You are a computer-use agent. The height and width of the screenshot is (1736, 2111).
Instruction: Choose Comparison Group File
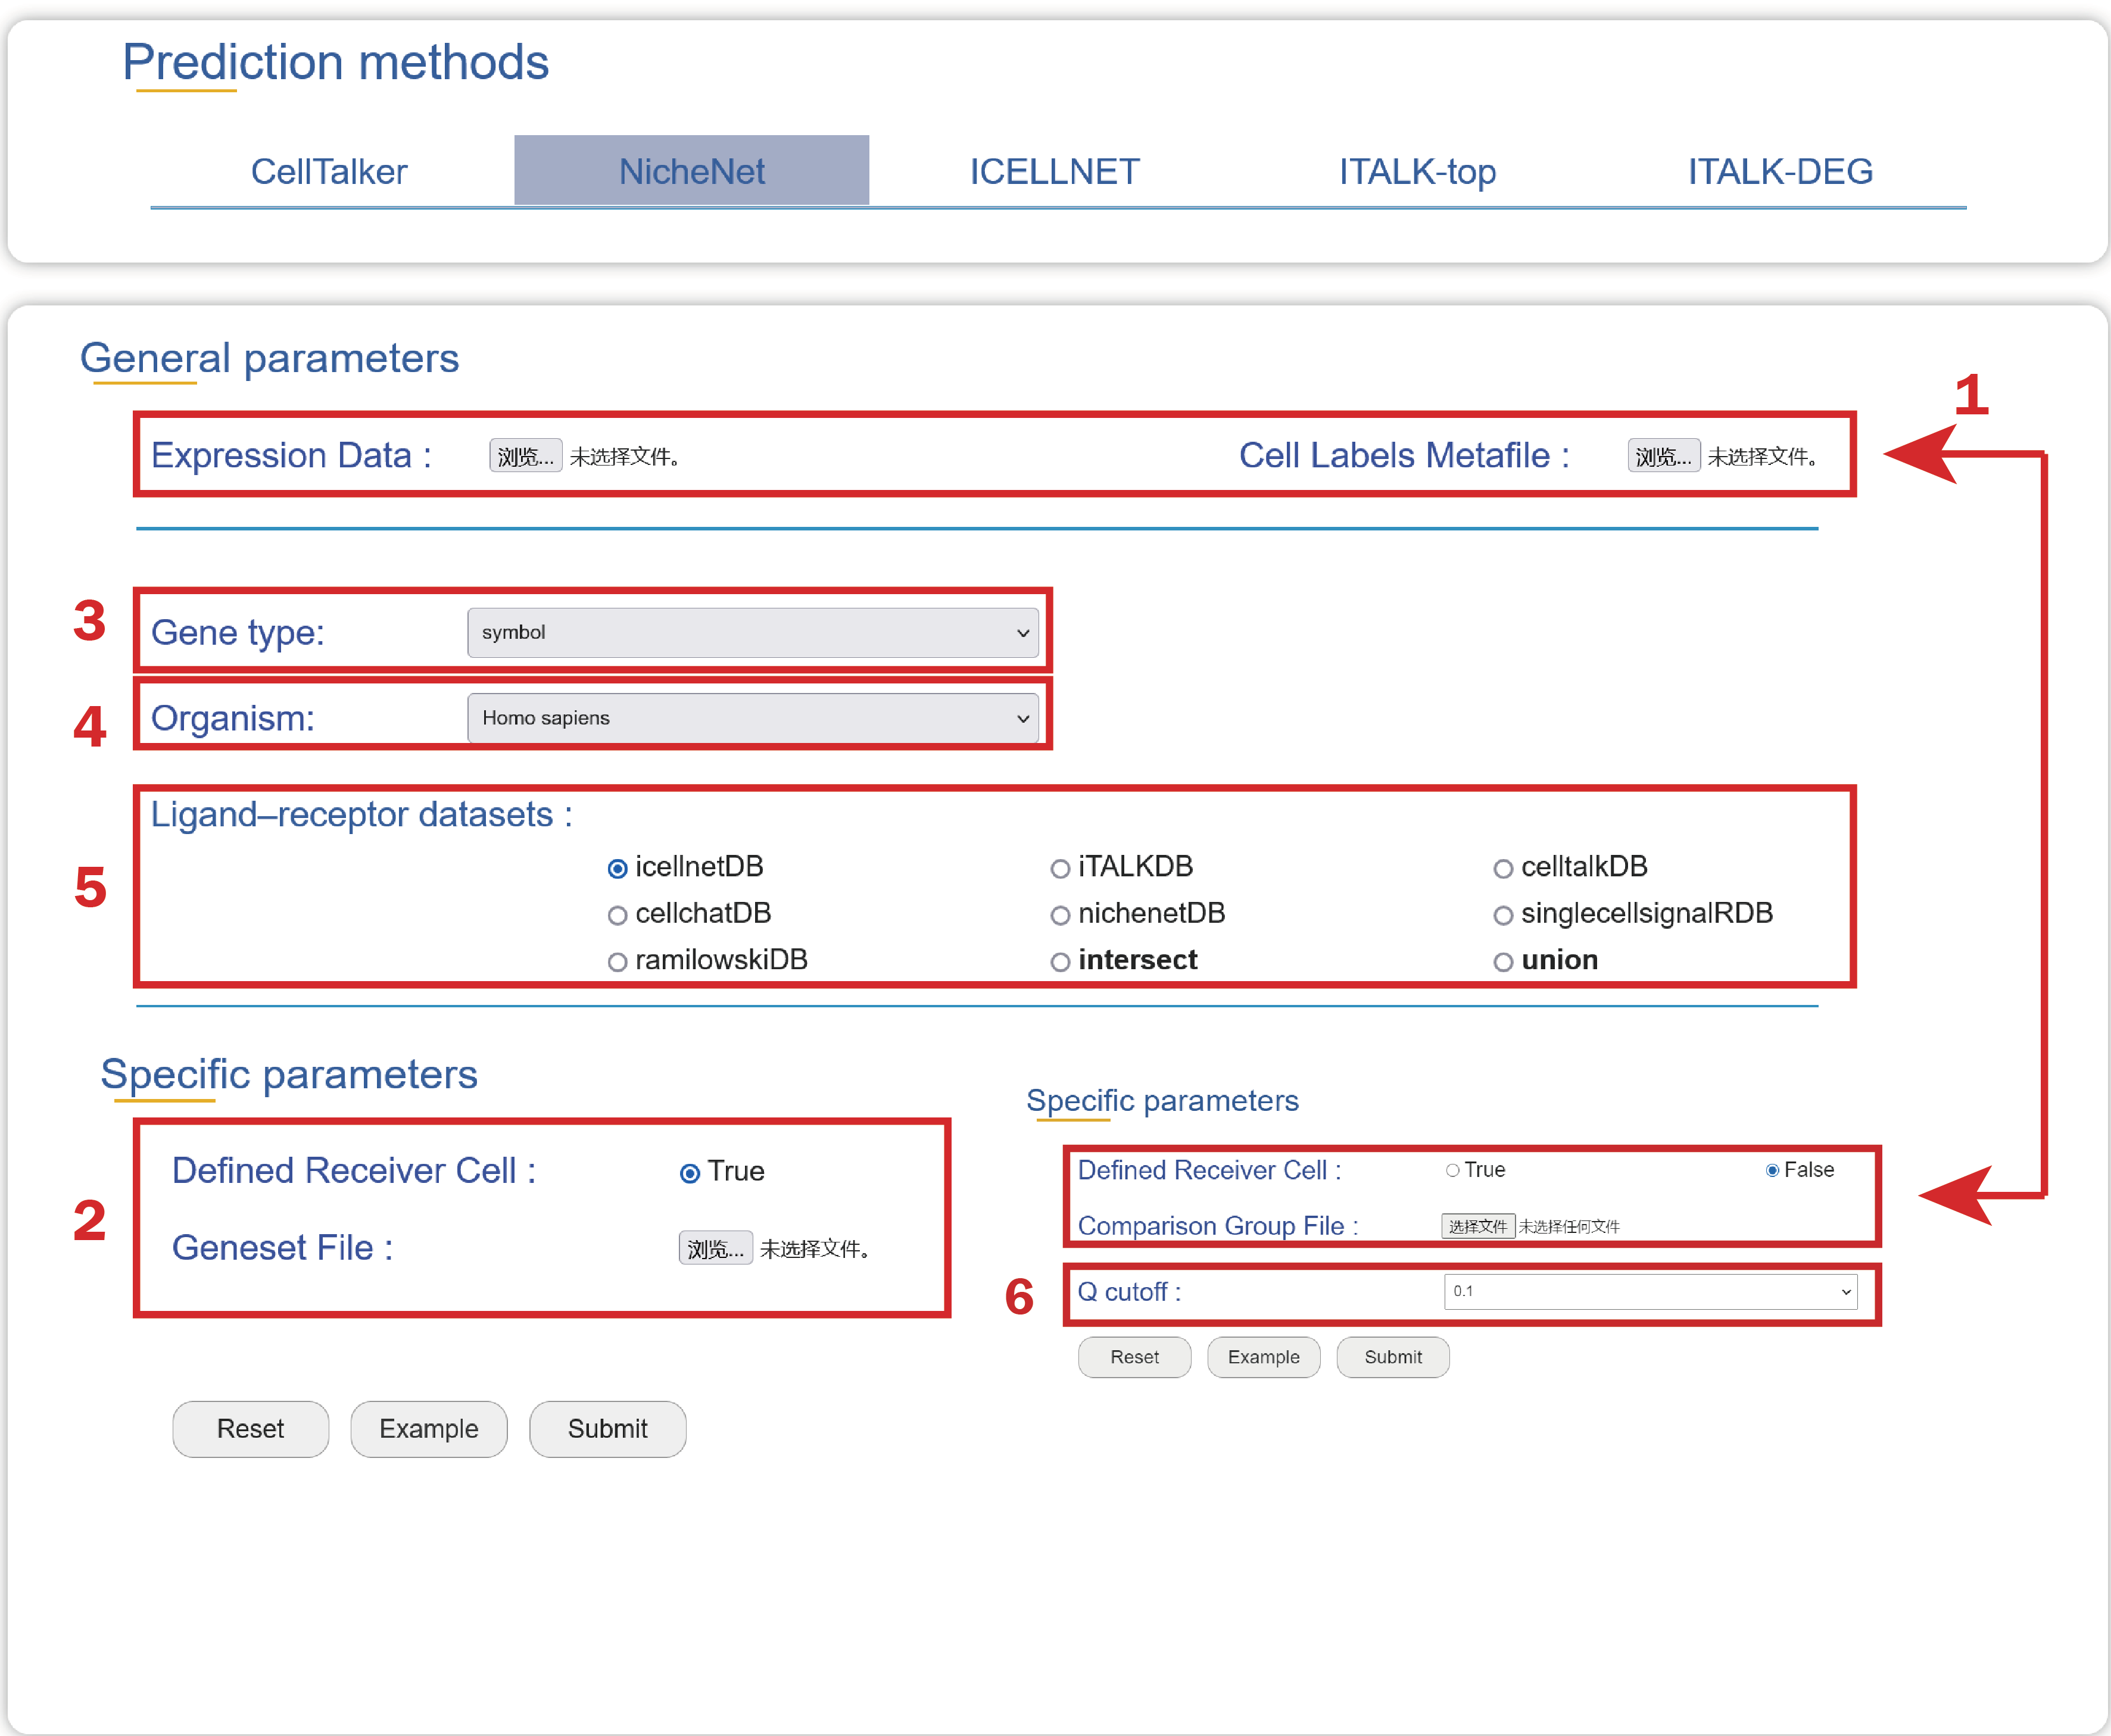pos(1477,1226)
